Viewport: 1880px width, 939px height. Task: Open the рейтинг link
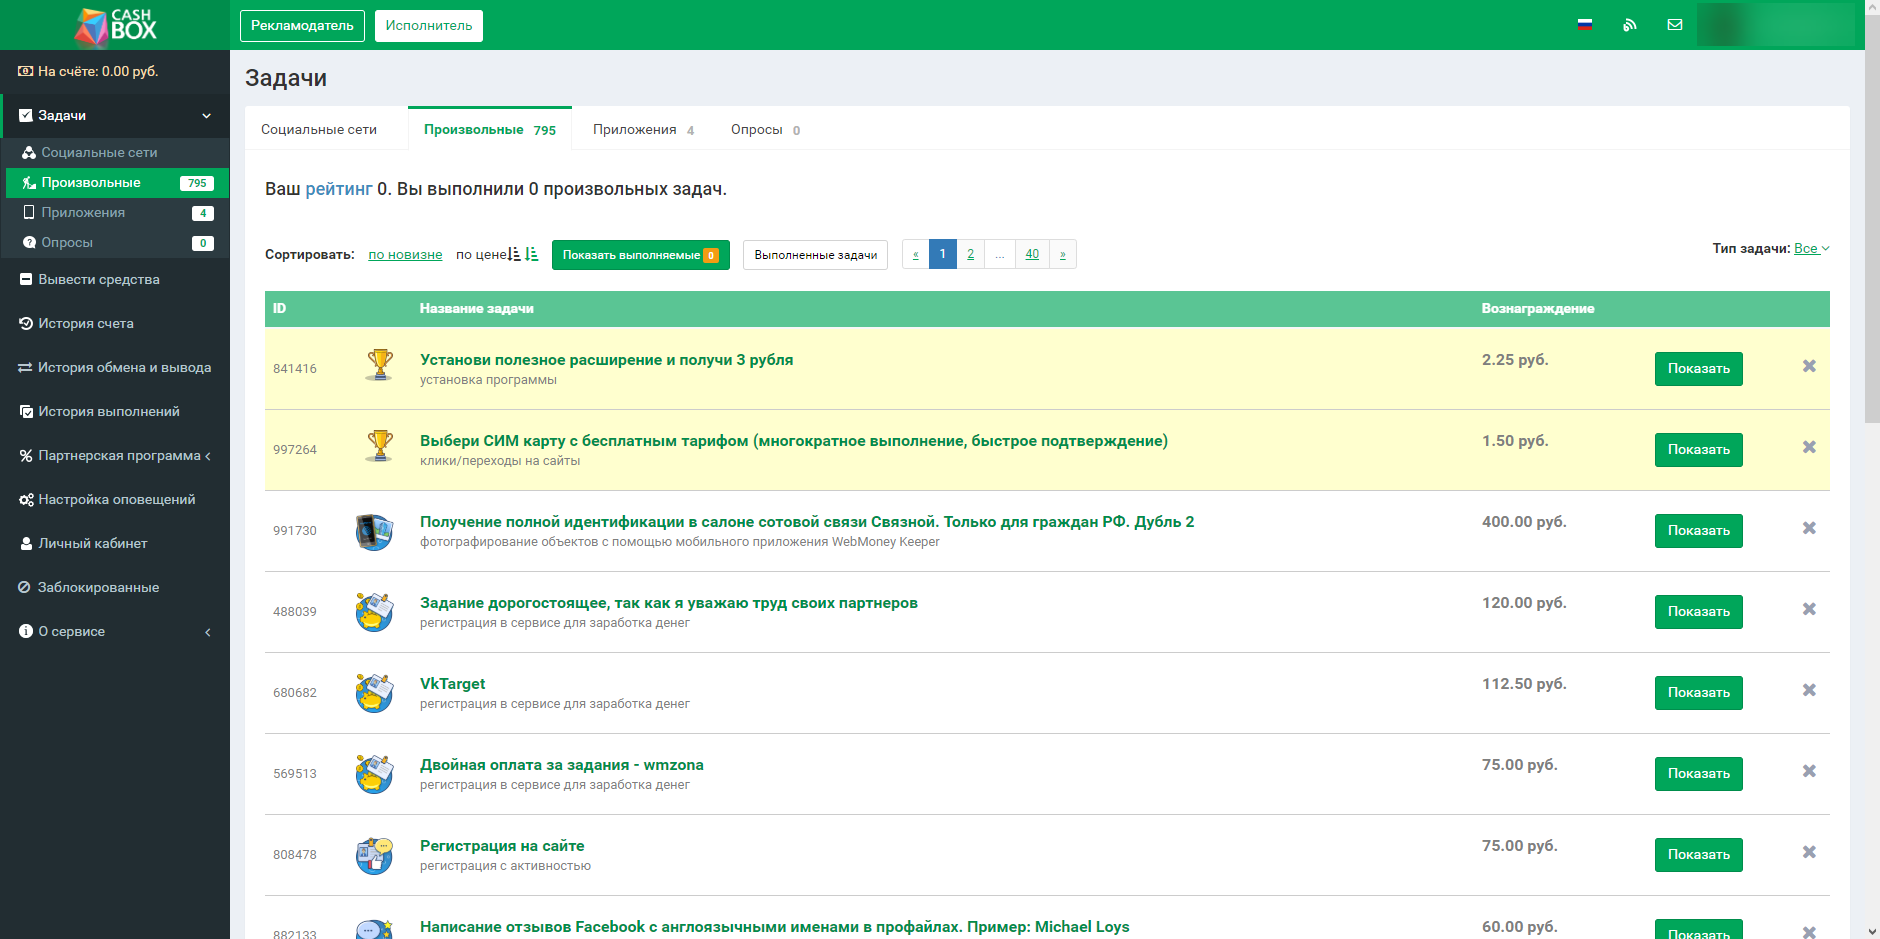coord(339,189)
